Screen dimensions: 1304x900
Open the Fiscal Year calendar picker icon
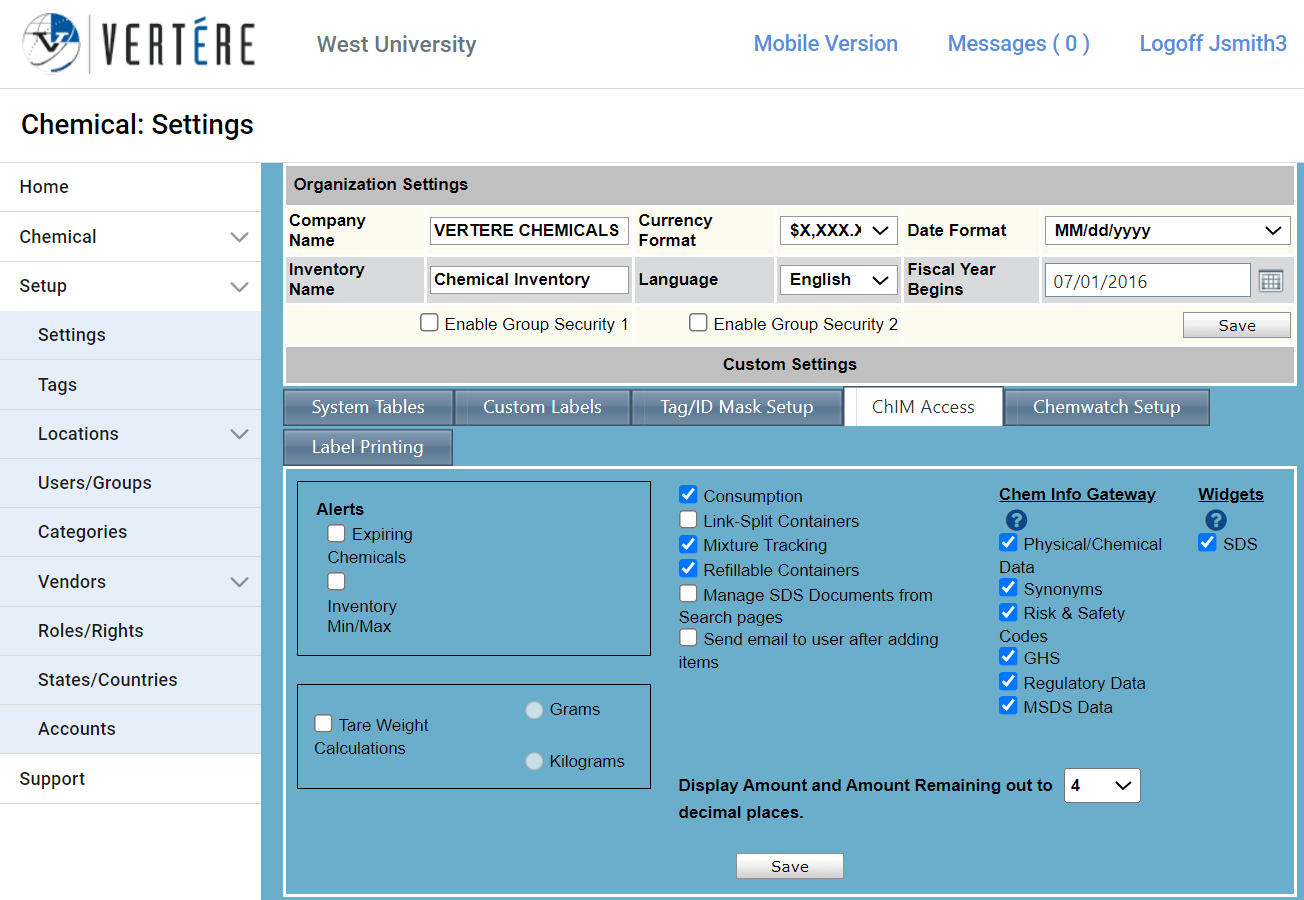[1270, 281]
